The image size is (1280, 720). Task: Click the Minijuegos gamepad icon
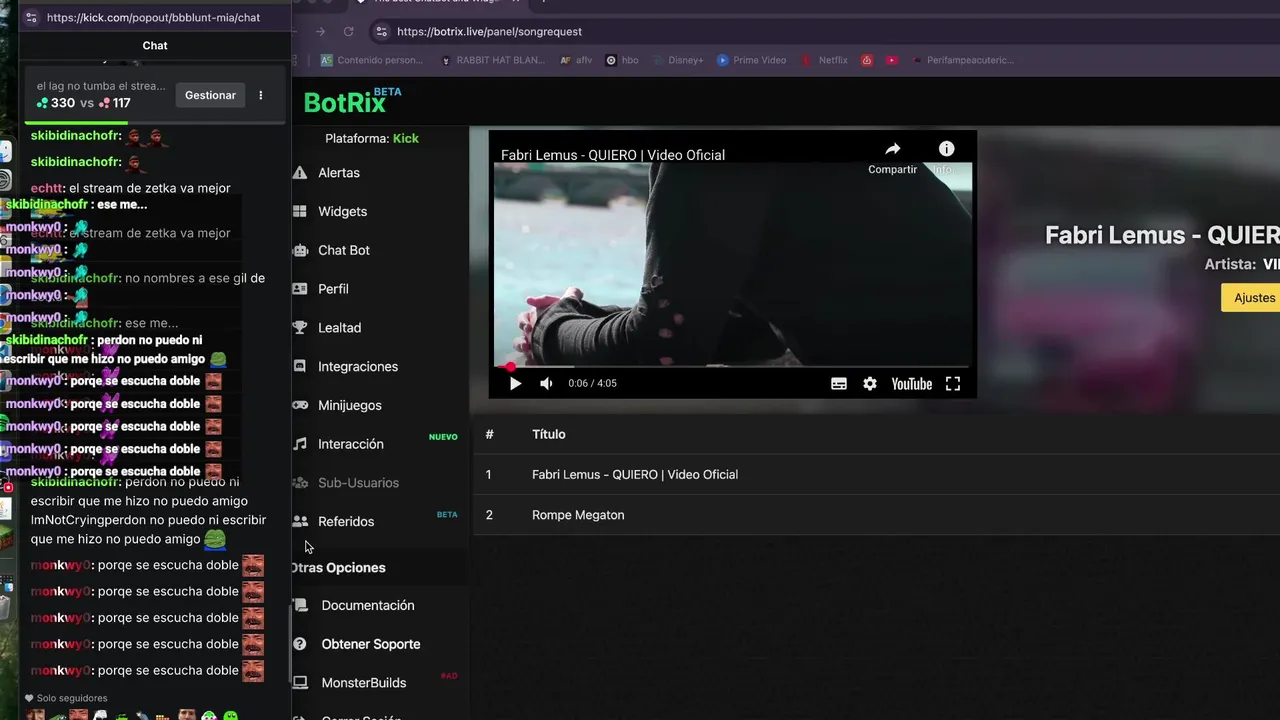299,405
